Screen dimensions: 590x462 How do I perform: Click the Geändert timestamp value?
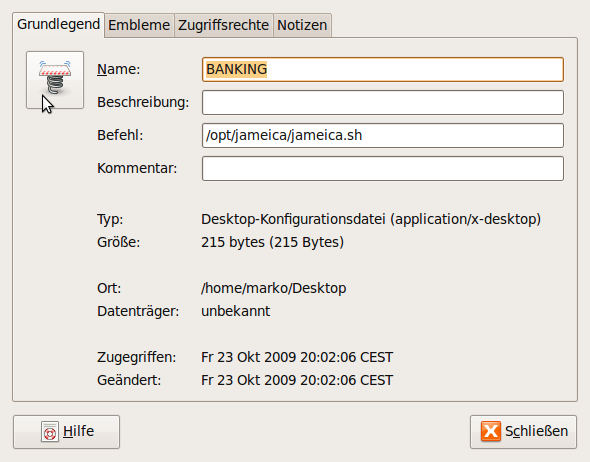pyautogui.click(x=297, y=380)
